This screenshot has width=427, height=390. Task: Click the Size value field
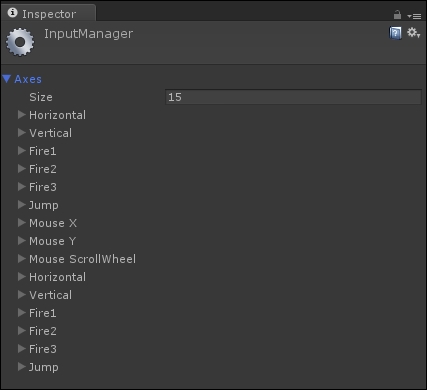pos(293,97)
